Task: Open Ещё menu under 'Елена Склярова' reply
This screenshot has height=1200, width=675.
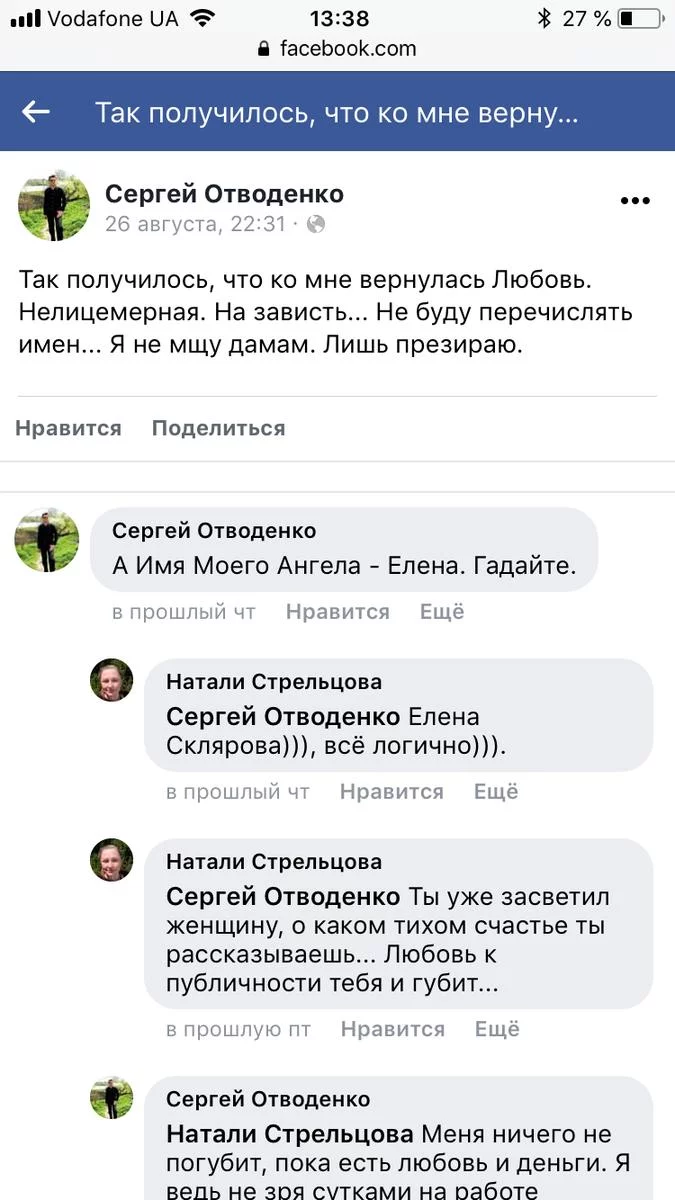Action: coord(496,792)
